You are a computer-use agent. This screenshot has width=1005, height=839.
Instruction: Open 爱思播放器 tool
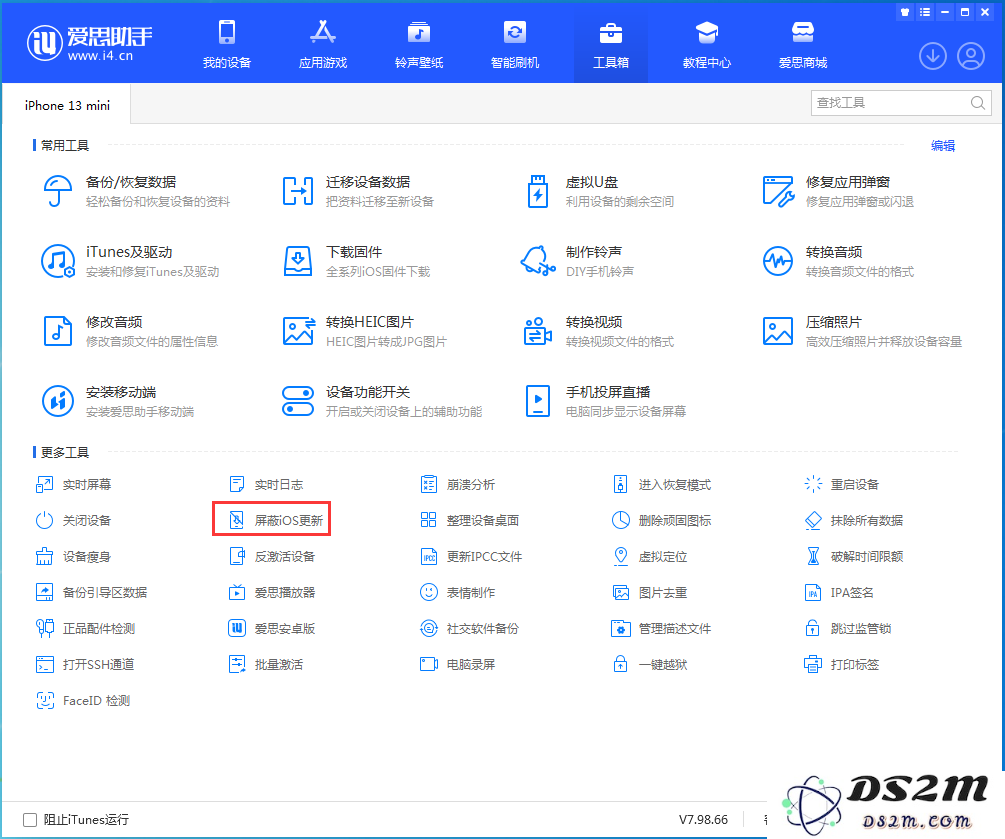pyautogui.click(x=272, y=592)
